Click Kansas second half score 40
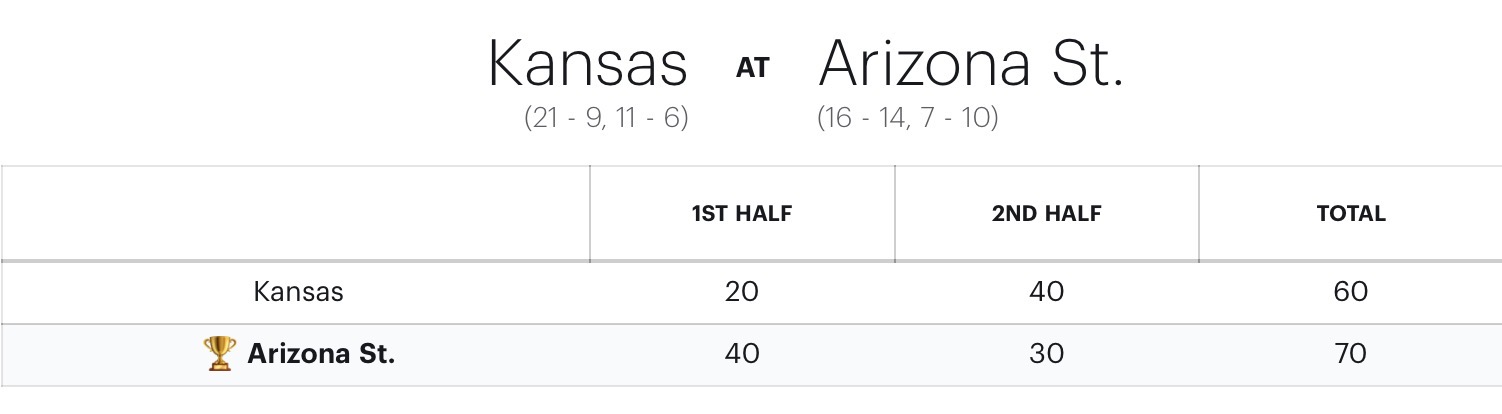This screenshot has width=1502, height=414. point(1046,292)
